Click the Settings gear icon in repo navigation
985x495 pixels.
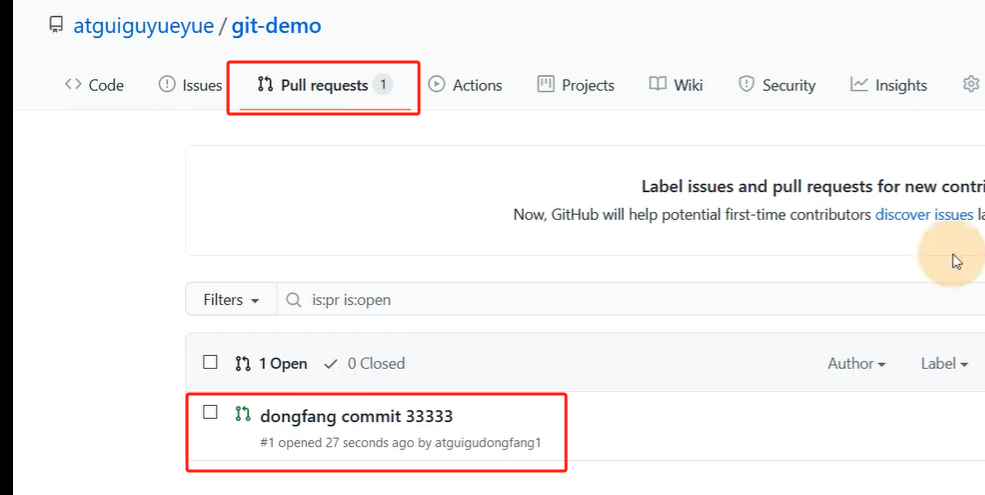tap(971, 84)
